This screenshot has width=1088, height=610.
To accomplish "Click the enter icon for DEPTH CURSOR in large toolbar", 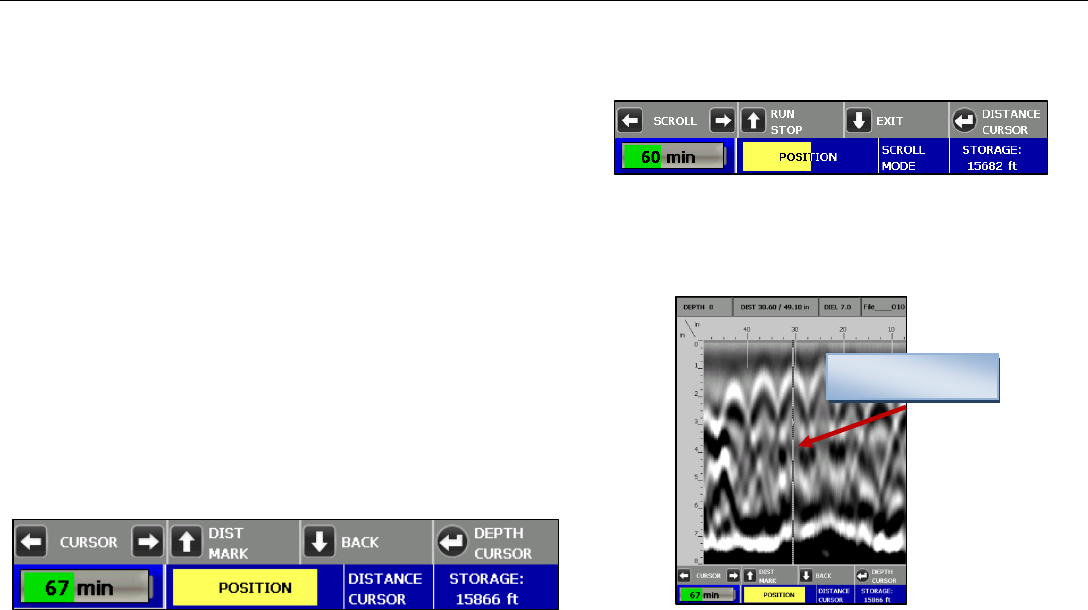I will [x=452, y=541].
